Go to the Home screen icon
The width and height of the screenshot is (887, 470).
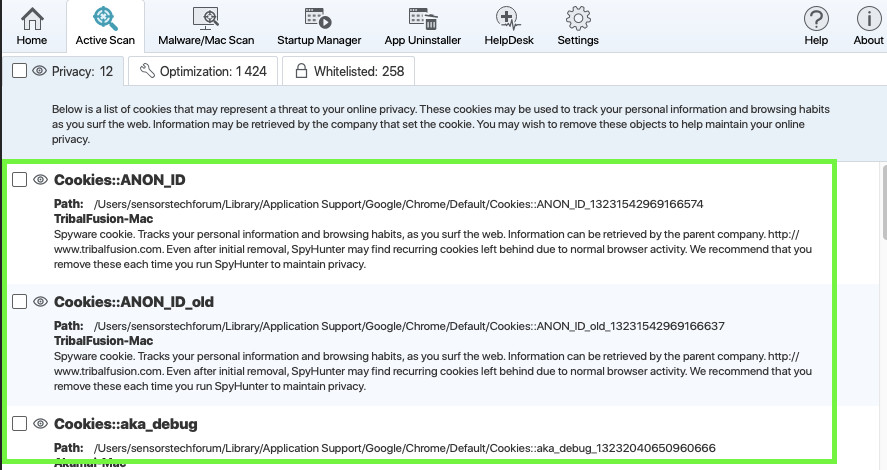(x=32, y=19)
